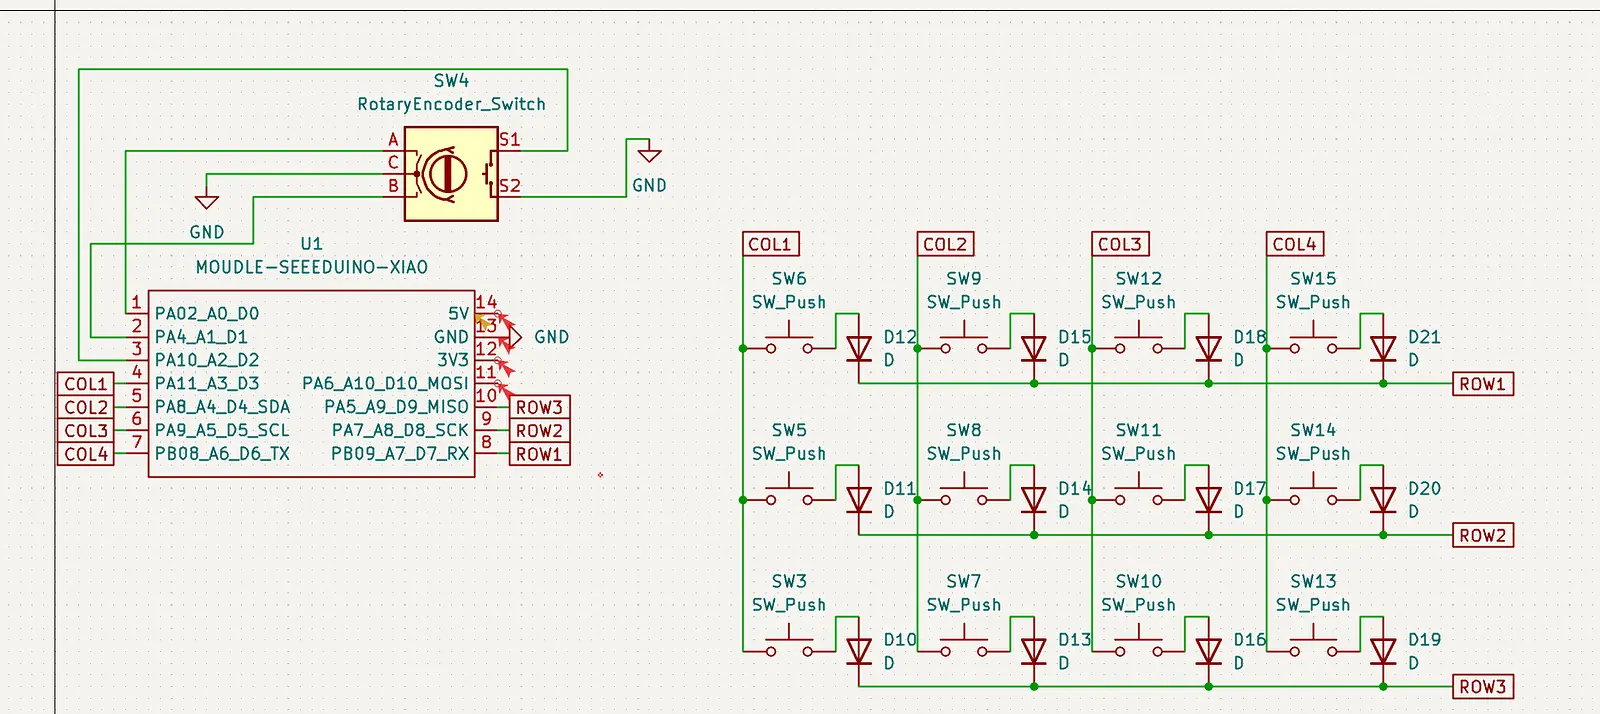Click the COL2 label above the switch matrix
1600x714 pixels.
point(945,244)
